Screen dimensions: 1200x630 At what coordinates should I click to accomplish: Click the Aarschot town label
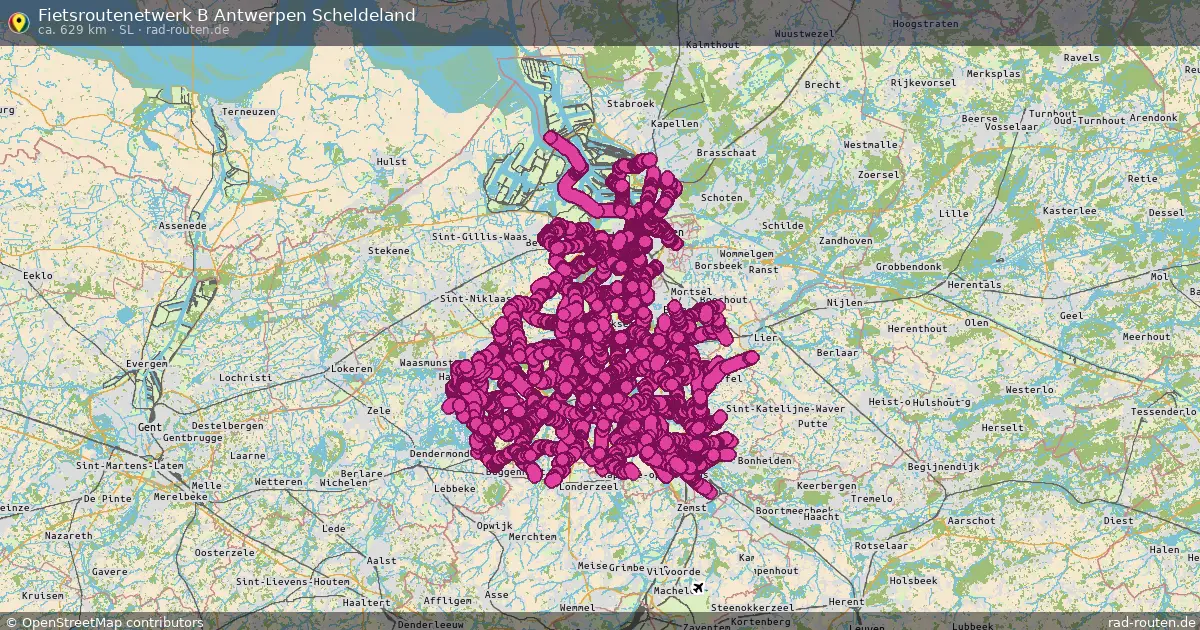tap(971, 521)
